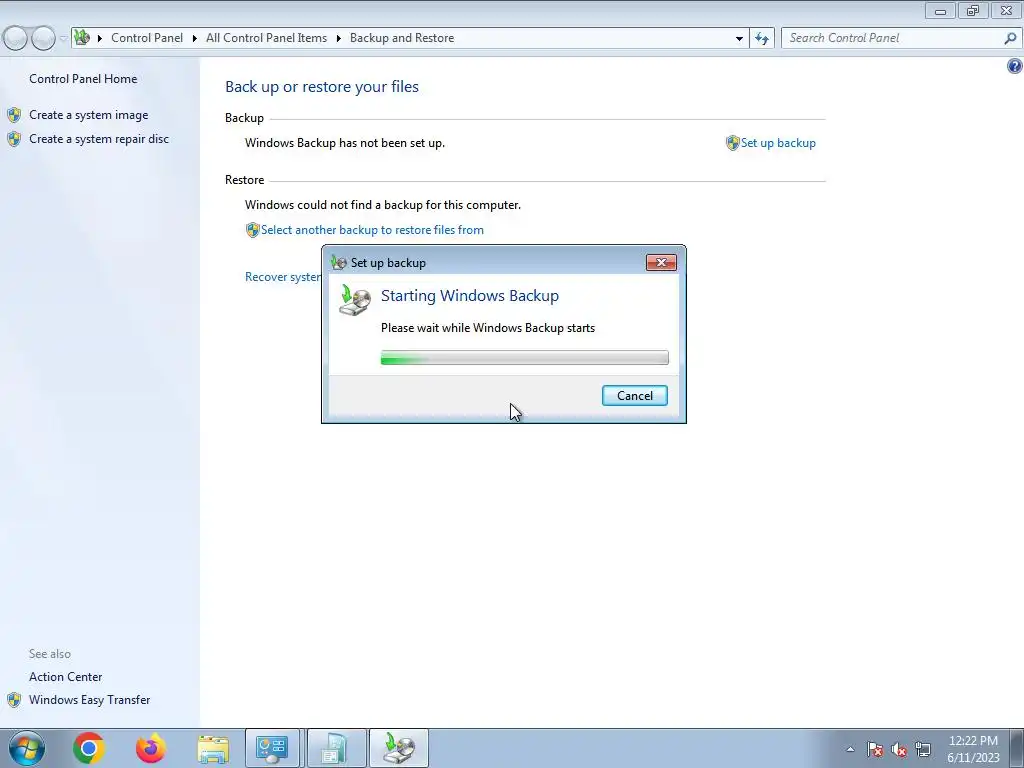Click the search magnifier icon

coord(1010,39)
